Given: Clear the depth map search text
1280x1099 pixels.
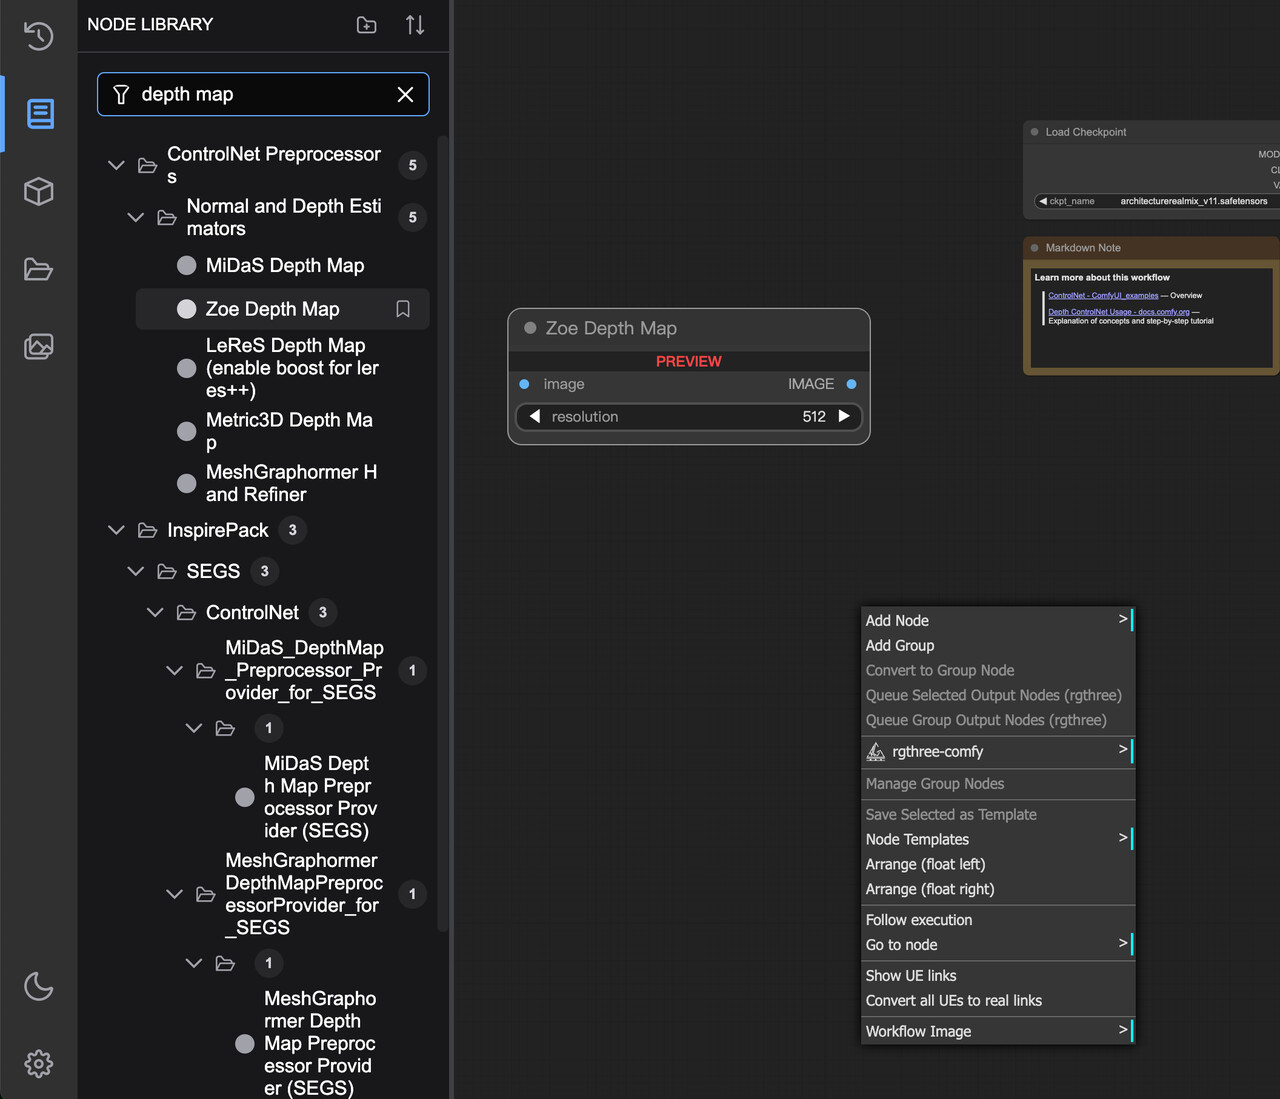Looking at the screenshot, I should 405,94.
